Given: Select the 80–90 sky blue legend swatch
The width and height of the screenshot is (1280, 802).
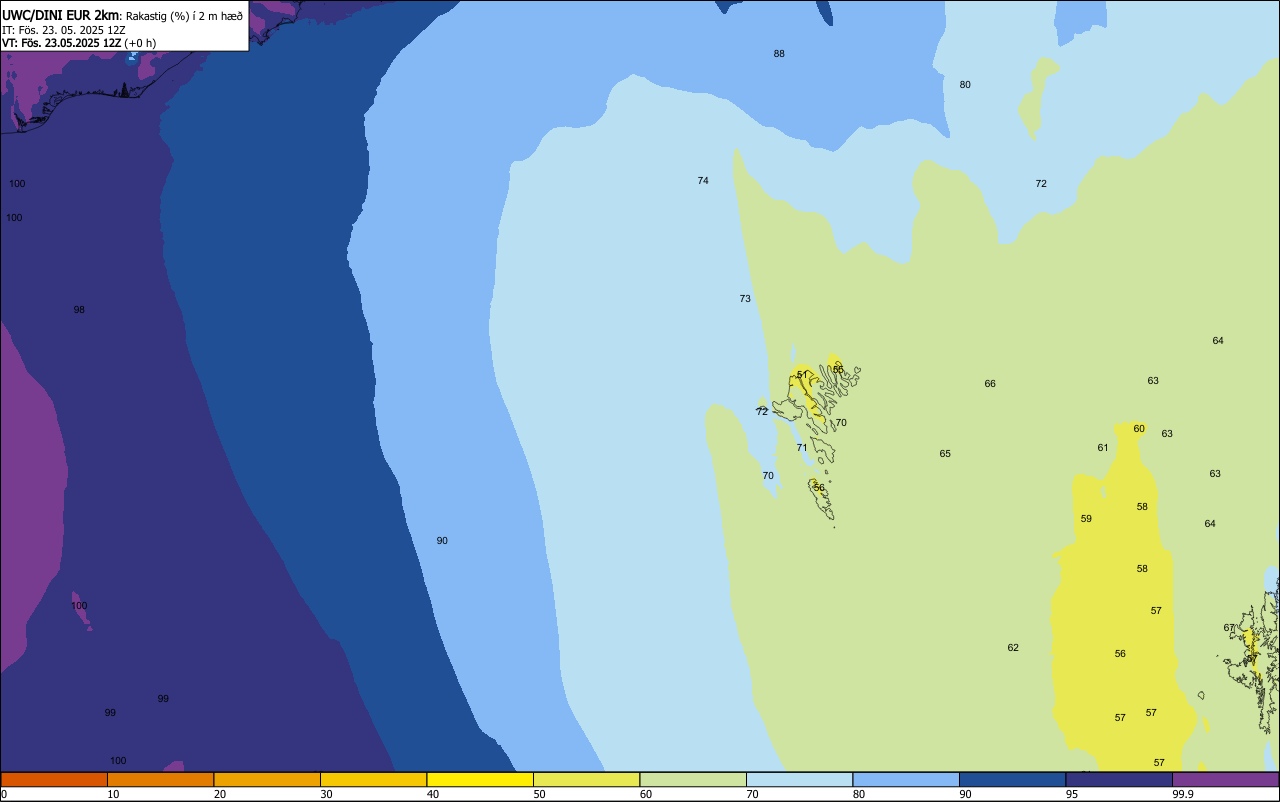Looking at the screenshot, I should (906, 779).
